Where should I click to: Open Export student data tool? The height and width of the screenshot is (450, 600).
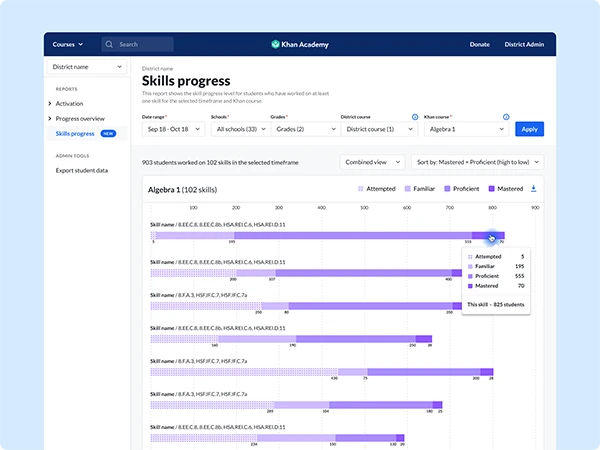tap(82, 170)
